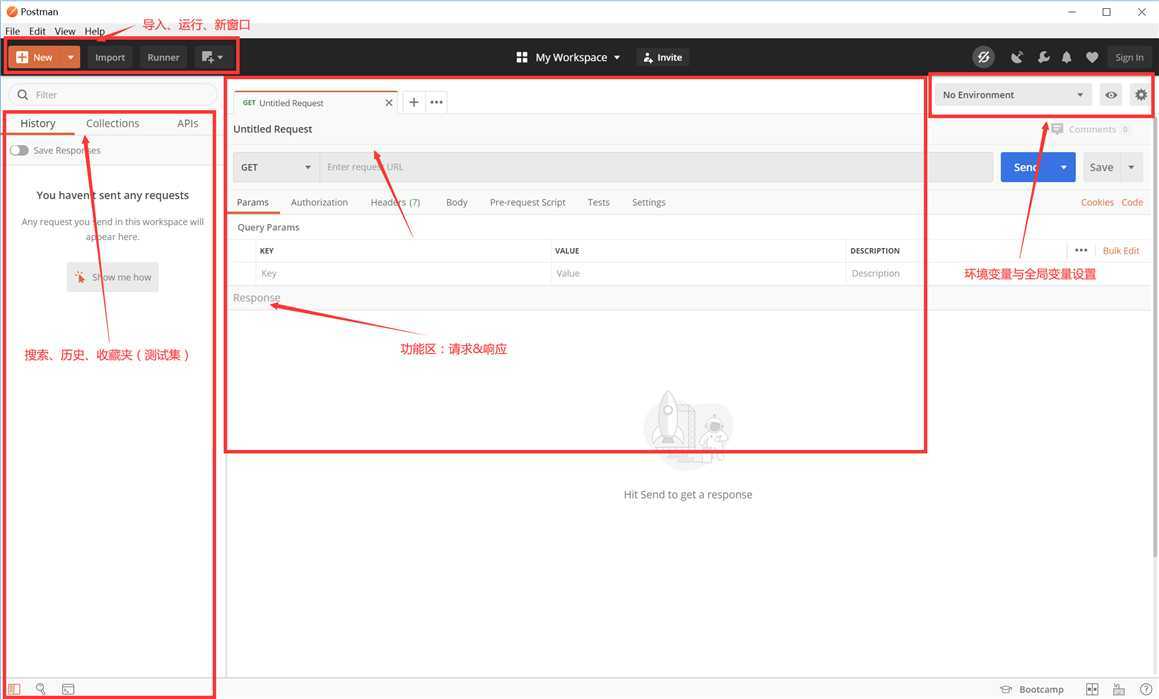
Task: Open manage environments gear icon
Action: tap(1141, 95)
